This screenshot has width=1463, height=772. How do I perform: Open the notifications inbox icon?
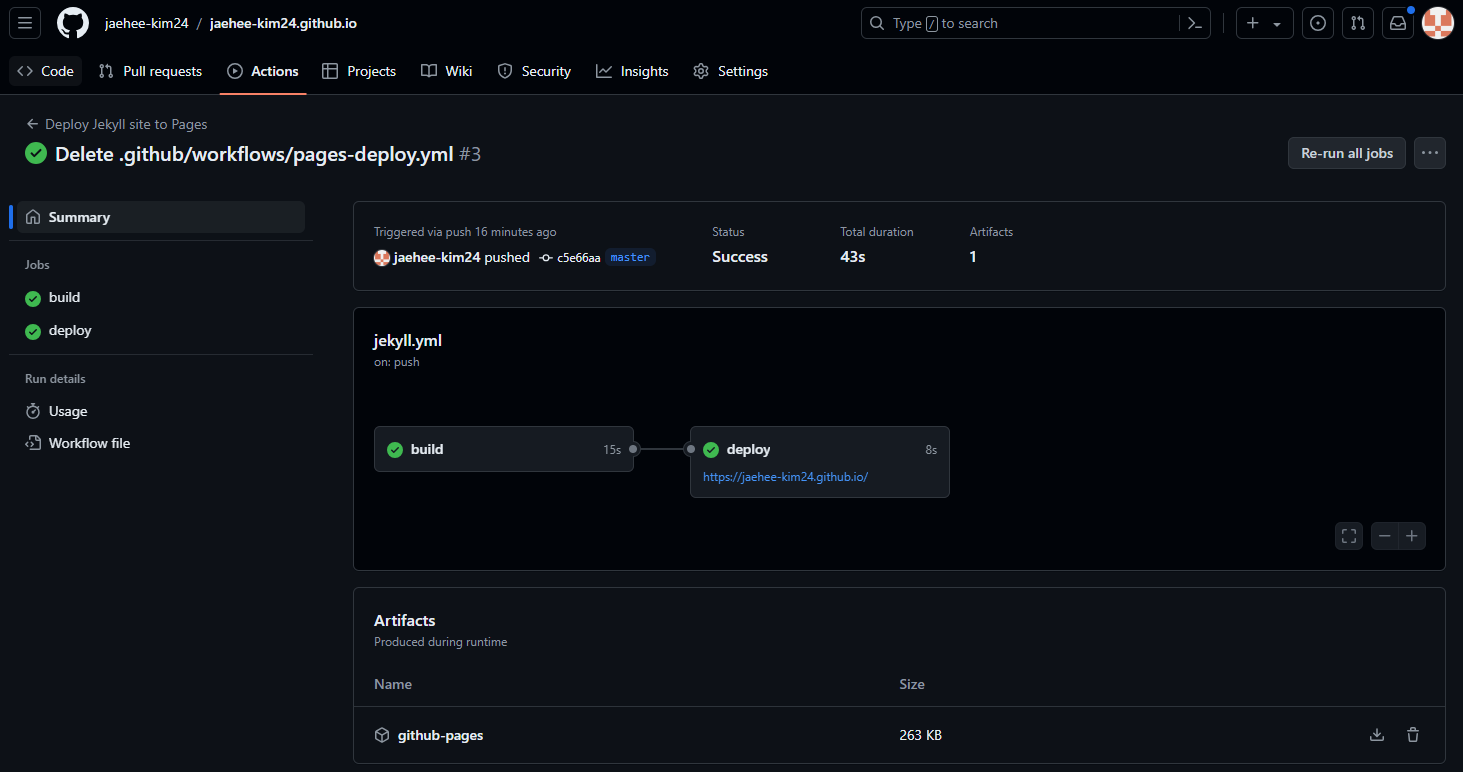coord(1398,23)
